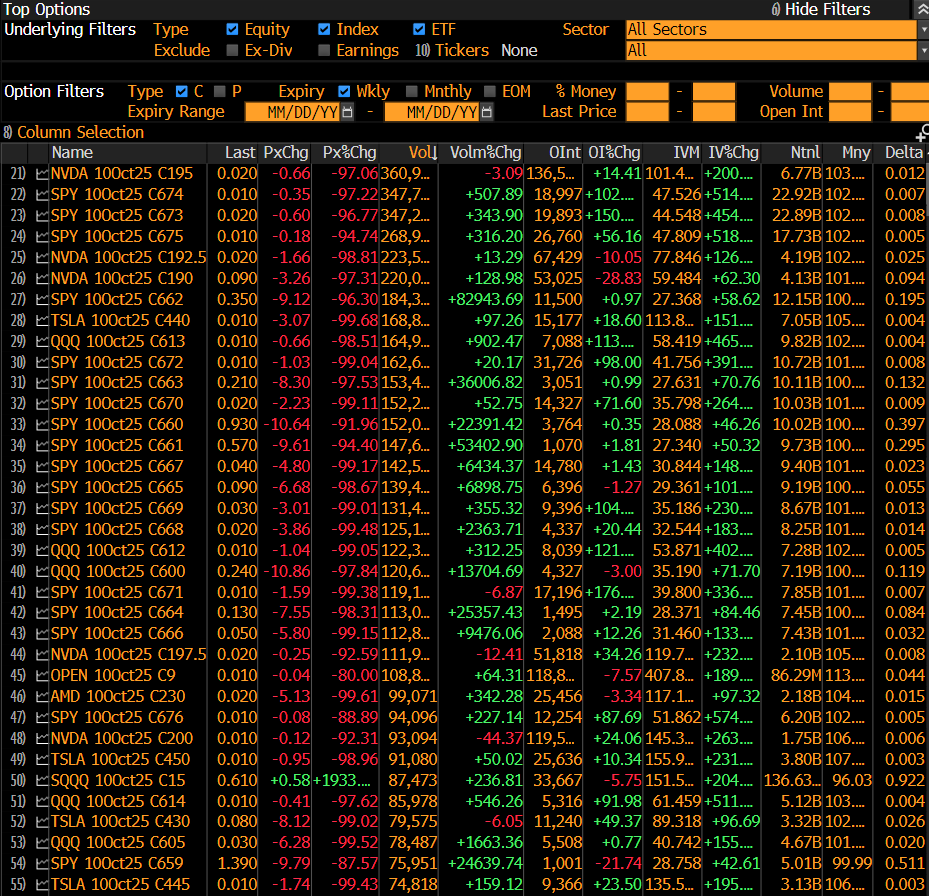Click the OI%Chg column header
Screen dimensions: 929x896
pos(614,153)
